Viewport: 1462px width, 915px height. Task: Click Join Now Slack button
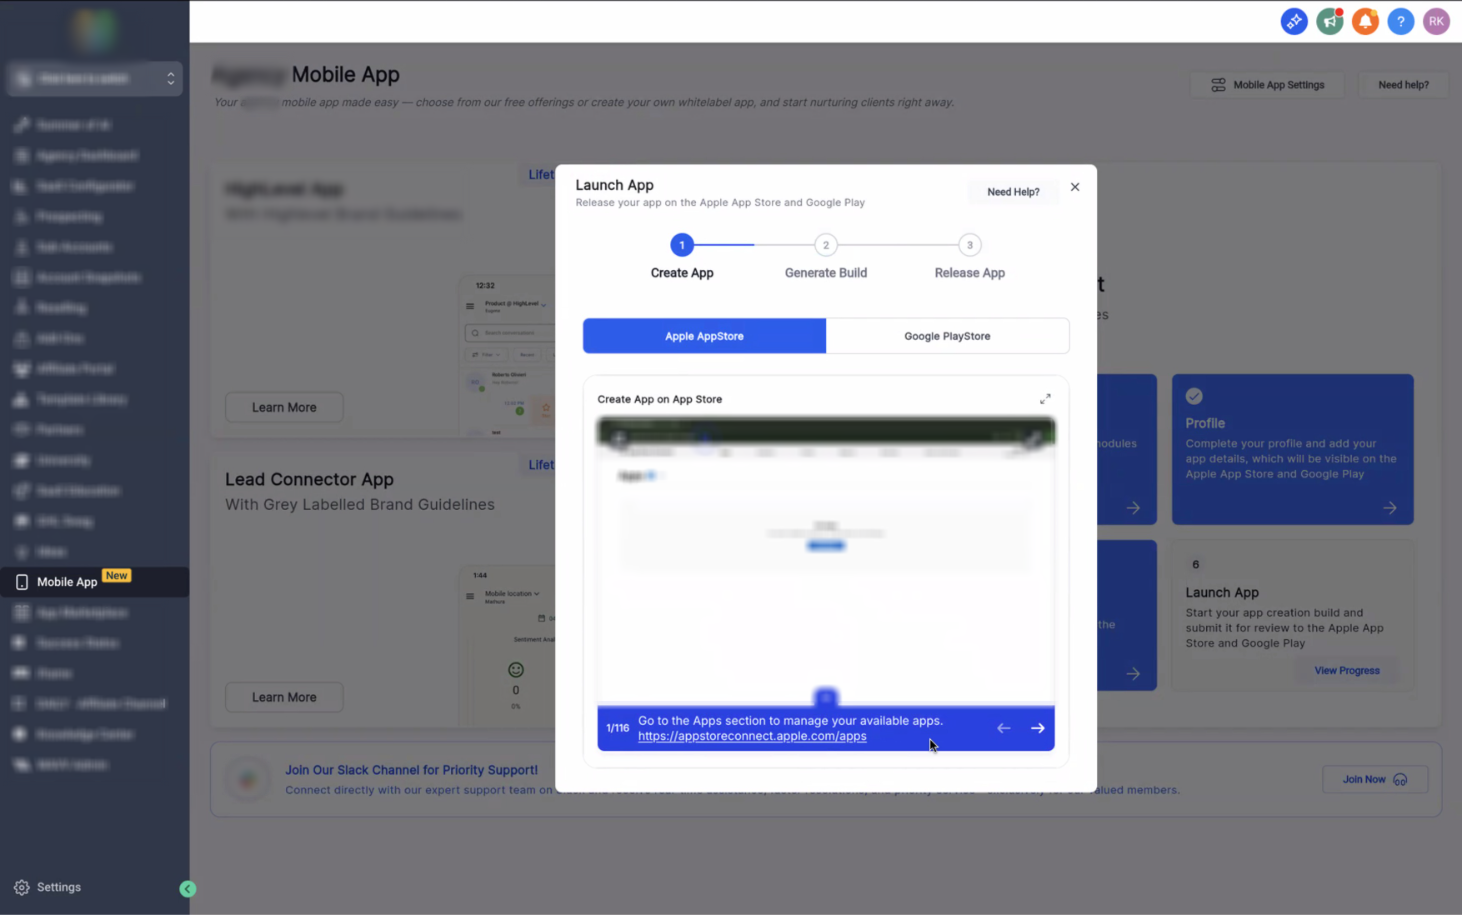click(1375, 779)
